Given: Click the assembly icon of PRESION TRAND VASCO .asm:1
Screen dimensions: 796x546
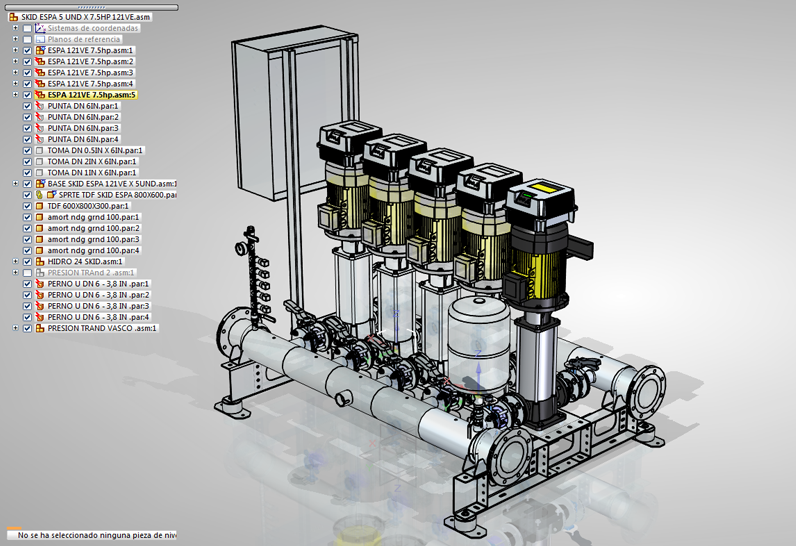Looking at the screenshot, I should pyautogui.click(x=40, y=328).
